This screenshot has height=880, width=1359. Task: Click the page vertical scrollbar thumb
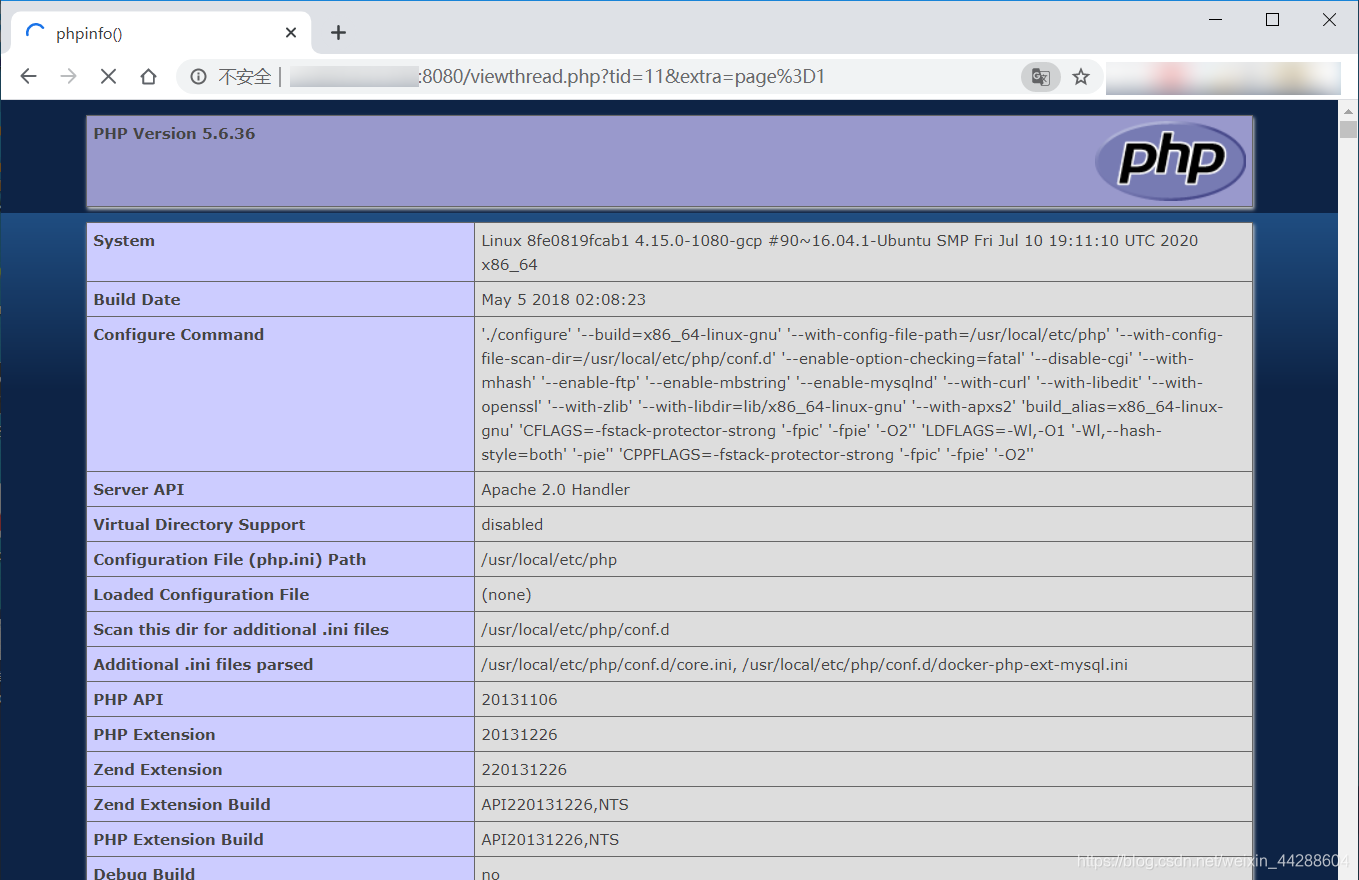tap(1348, 129)
